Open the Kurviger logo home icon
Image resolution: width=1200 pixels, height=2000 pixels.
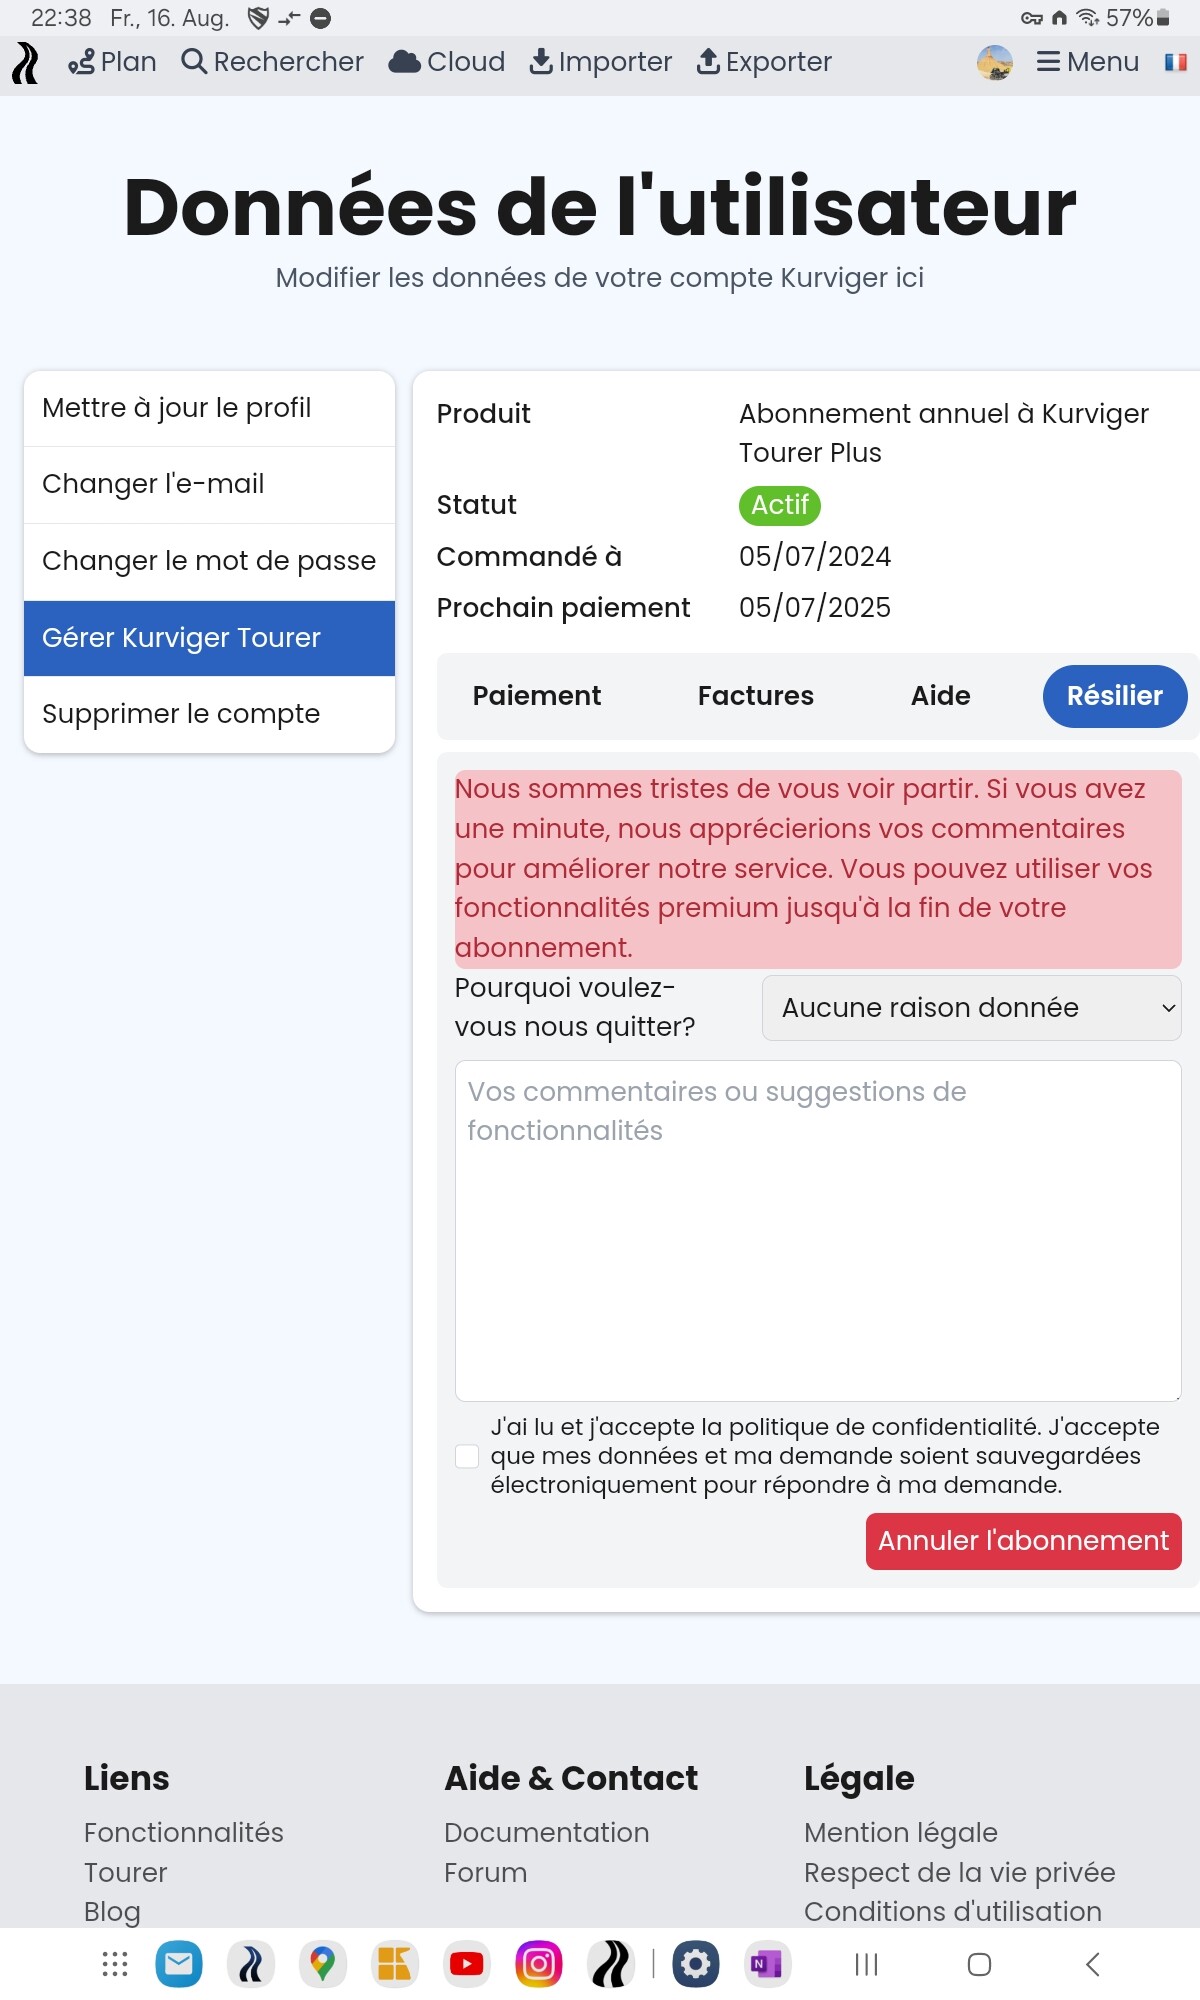tap(26, 63)
